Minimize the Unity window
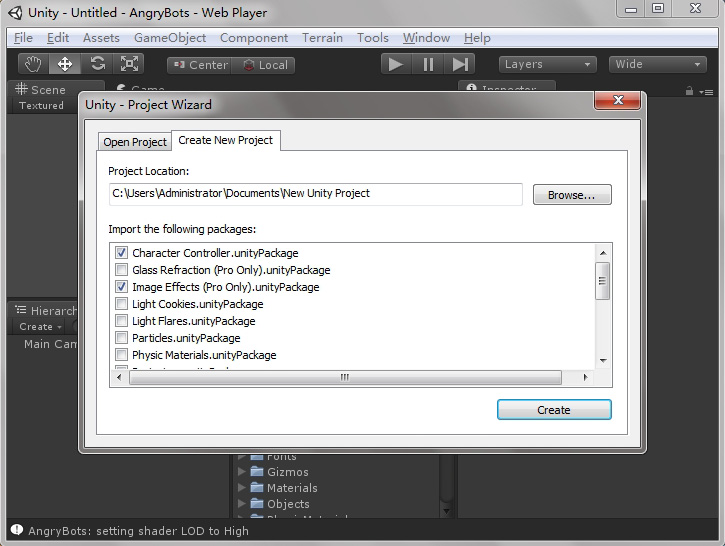The width and height of the screenshot is (725, 546). (631, 9)
